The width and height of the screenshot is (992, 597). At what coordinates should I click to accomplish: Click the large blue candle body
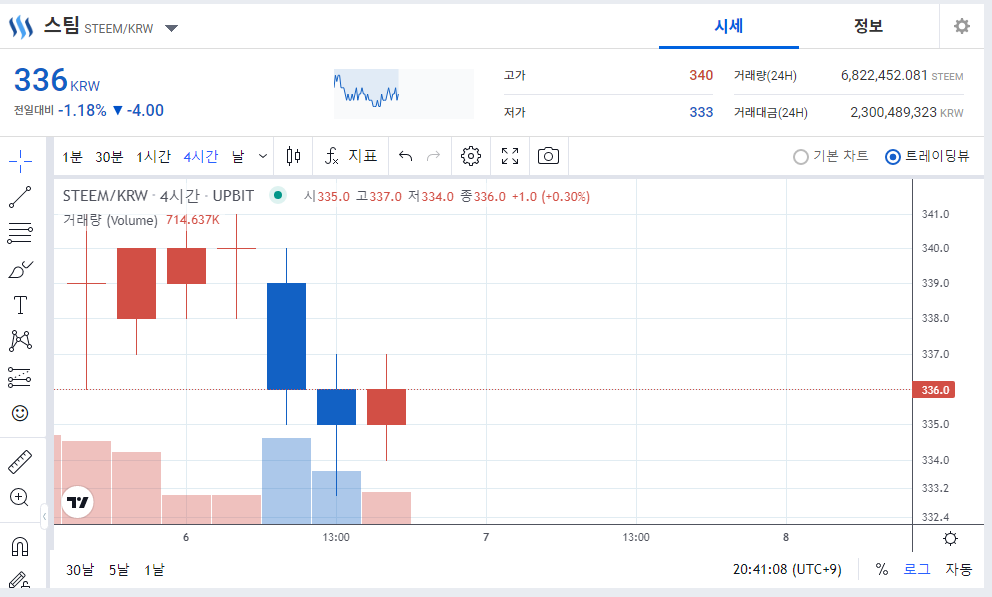(x=287, y=336)
